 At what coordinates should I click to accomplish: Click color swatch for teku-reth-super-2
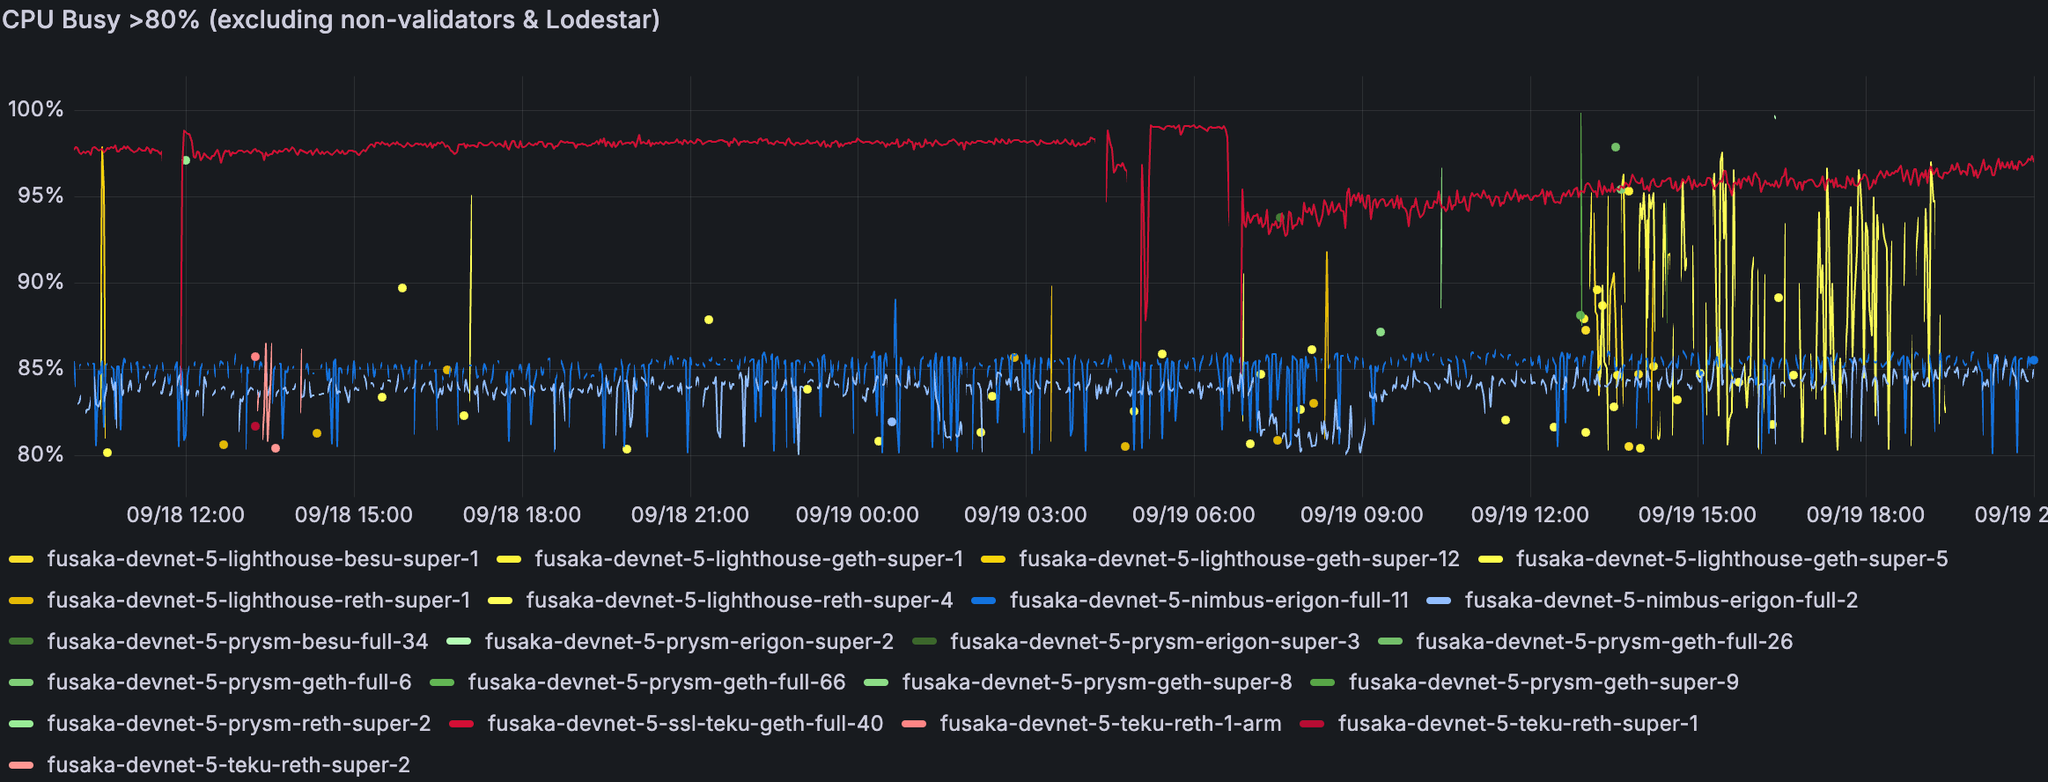tap(22, 765)
